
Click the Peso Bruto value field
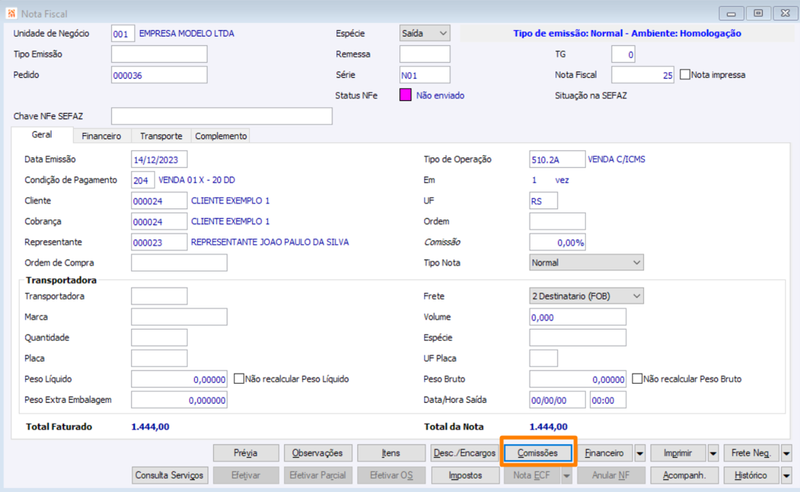578,379
